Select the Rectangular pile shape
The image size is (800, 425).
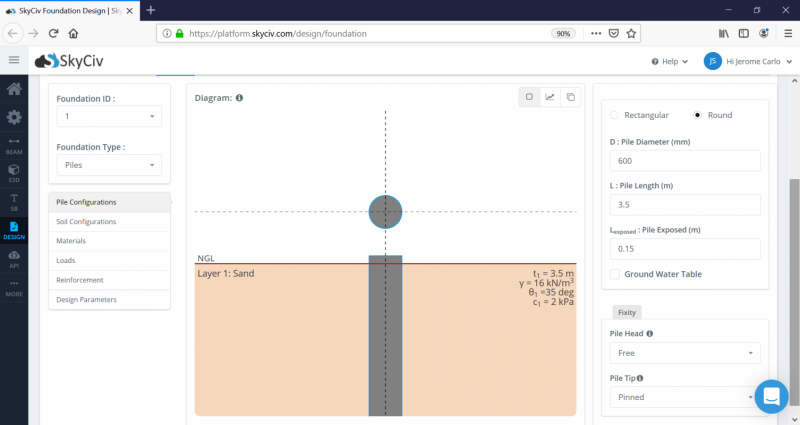[614, 115]
